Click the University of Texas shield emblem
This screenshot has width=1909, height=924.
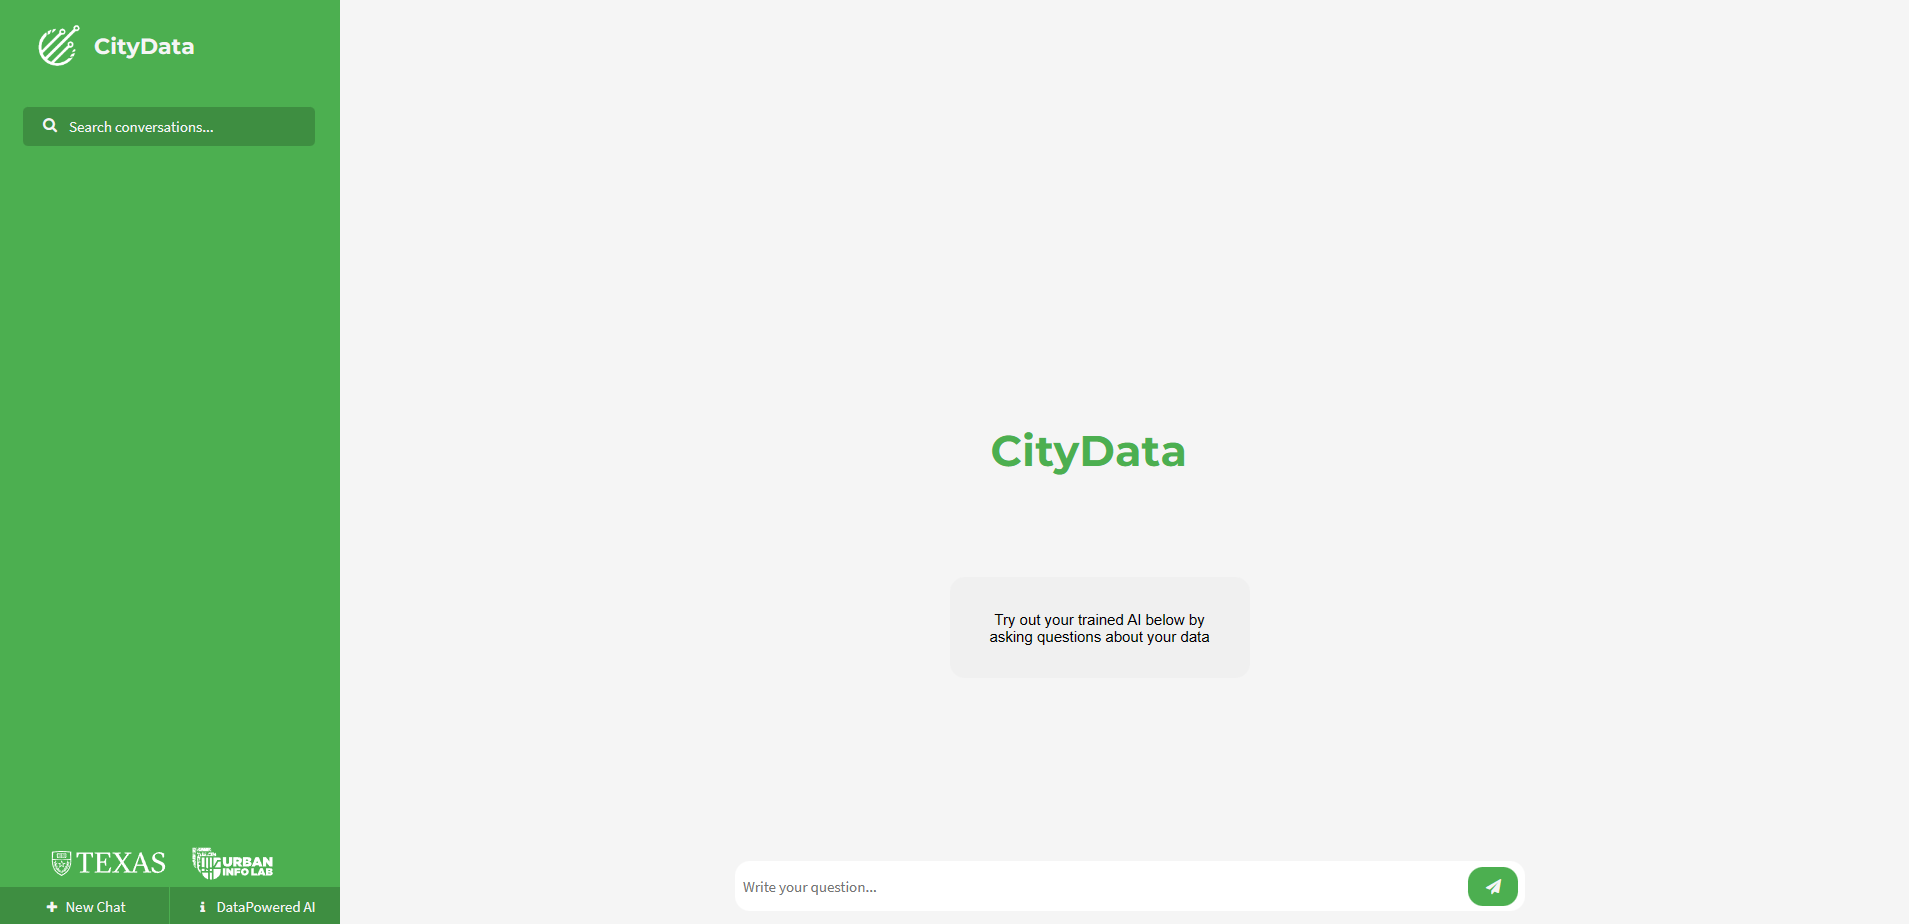[x=61, y=863]
